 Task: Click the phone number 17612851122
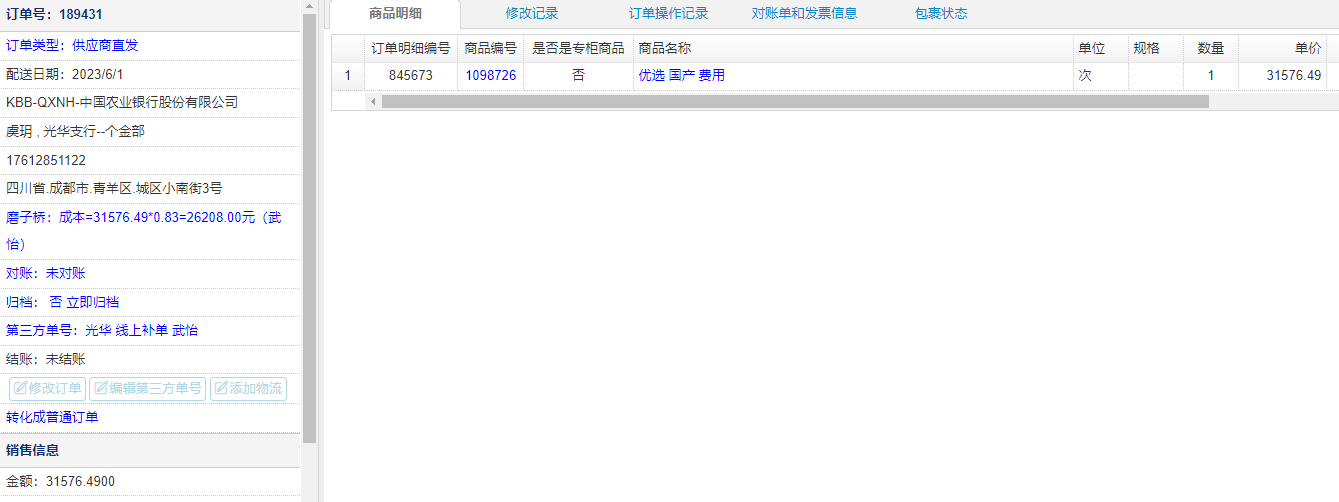[x=46, y=160]
